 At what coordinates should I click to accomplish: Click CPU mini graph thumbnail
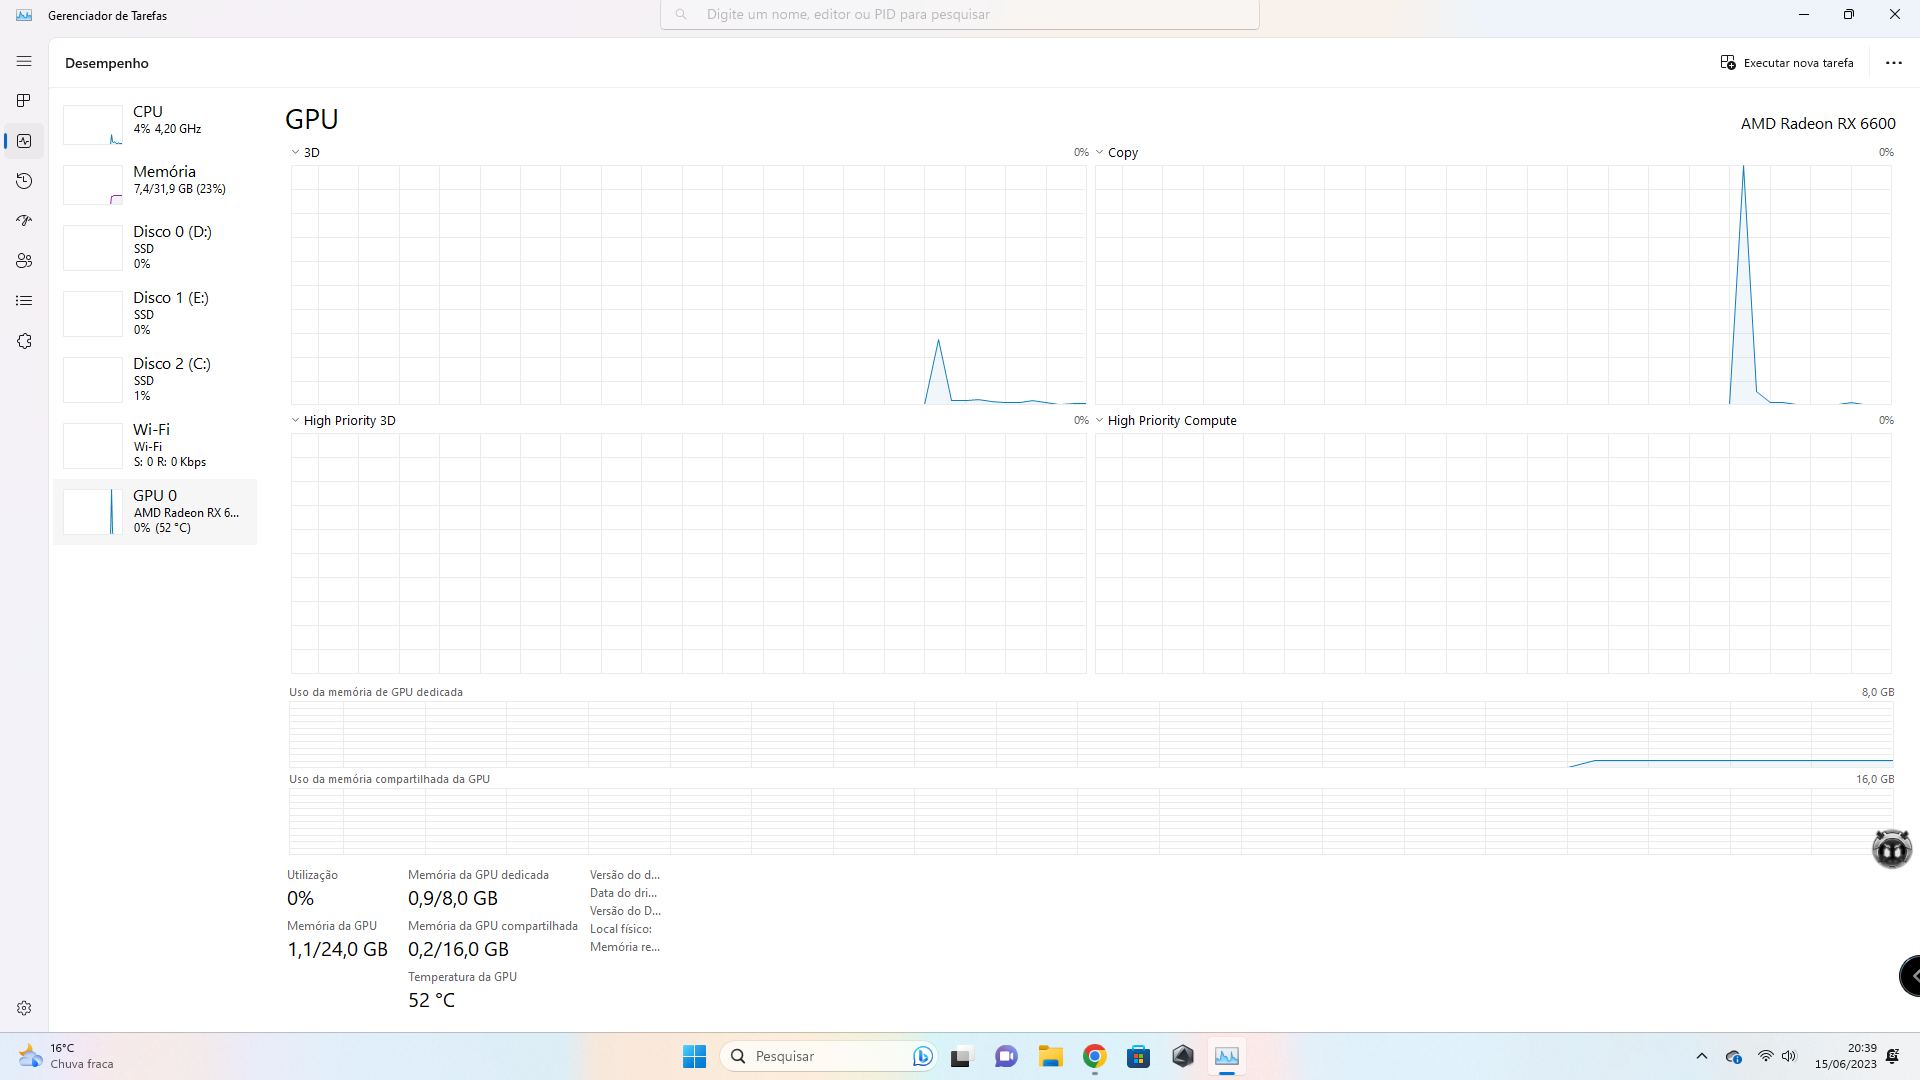click(x=93, y=125)
